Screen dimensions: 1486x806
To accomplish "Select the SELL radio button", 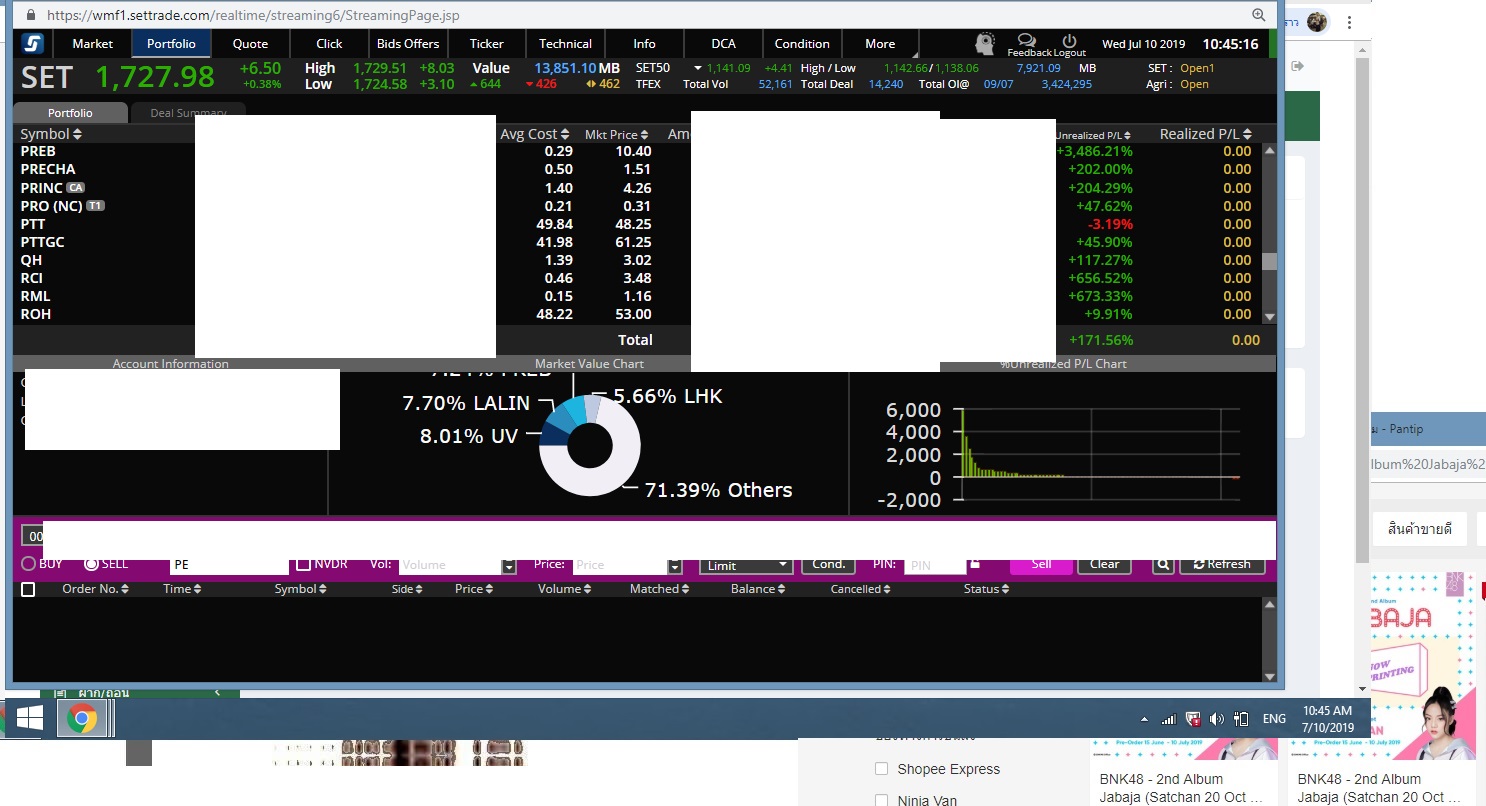I will [x=92, y=564].
